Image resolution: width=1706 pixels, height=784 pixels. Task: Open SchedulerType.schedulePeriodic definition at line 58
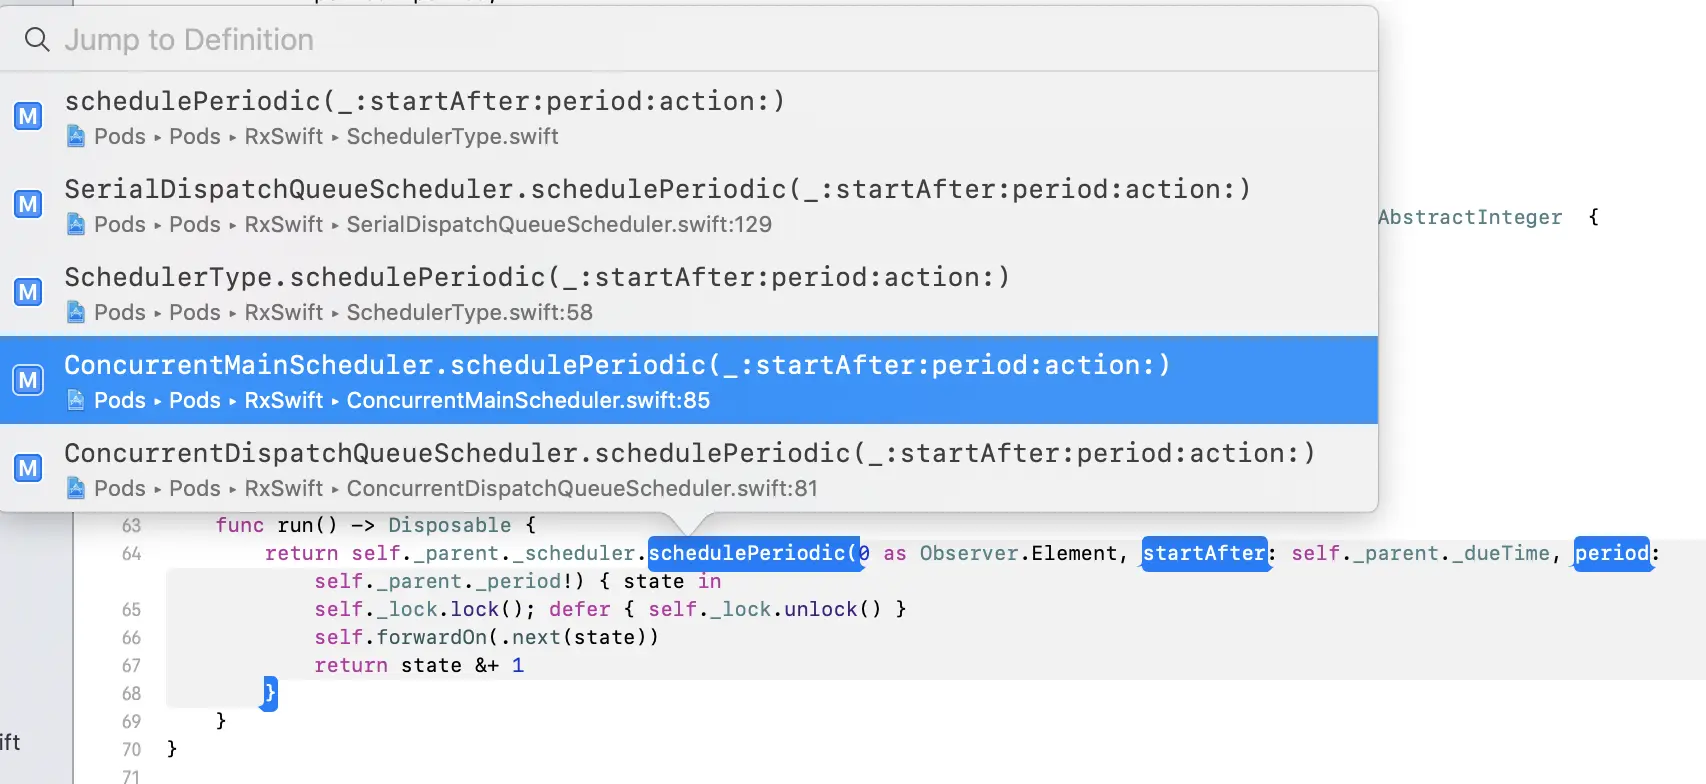tap(537, 278)
